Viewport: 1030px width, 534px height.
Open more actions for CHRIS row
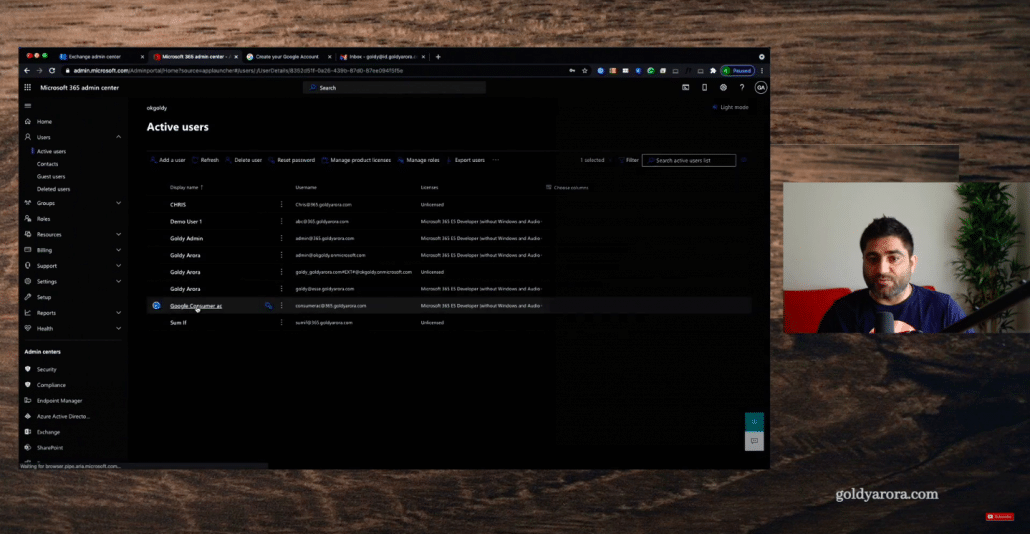(281, 204)
